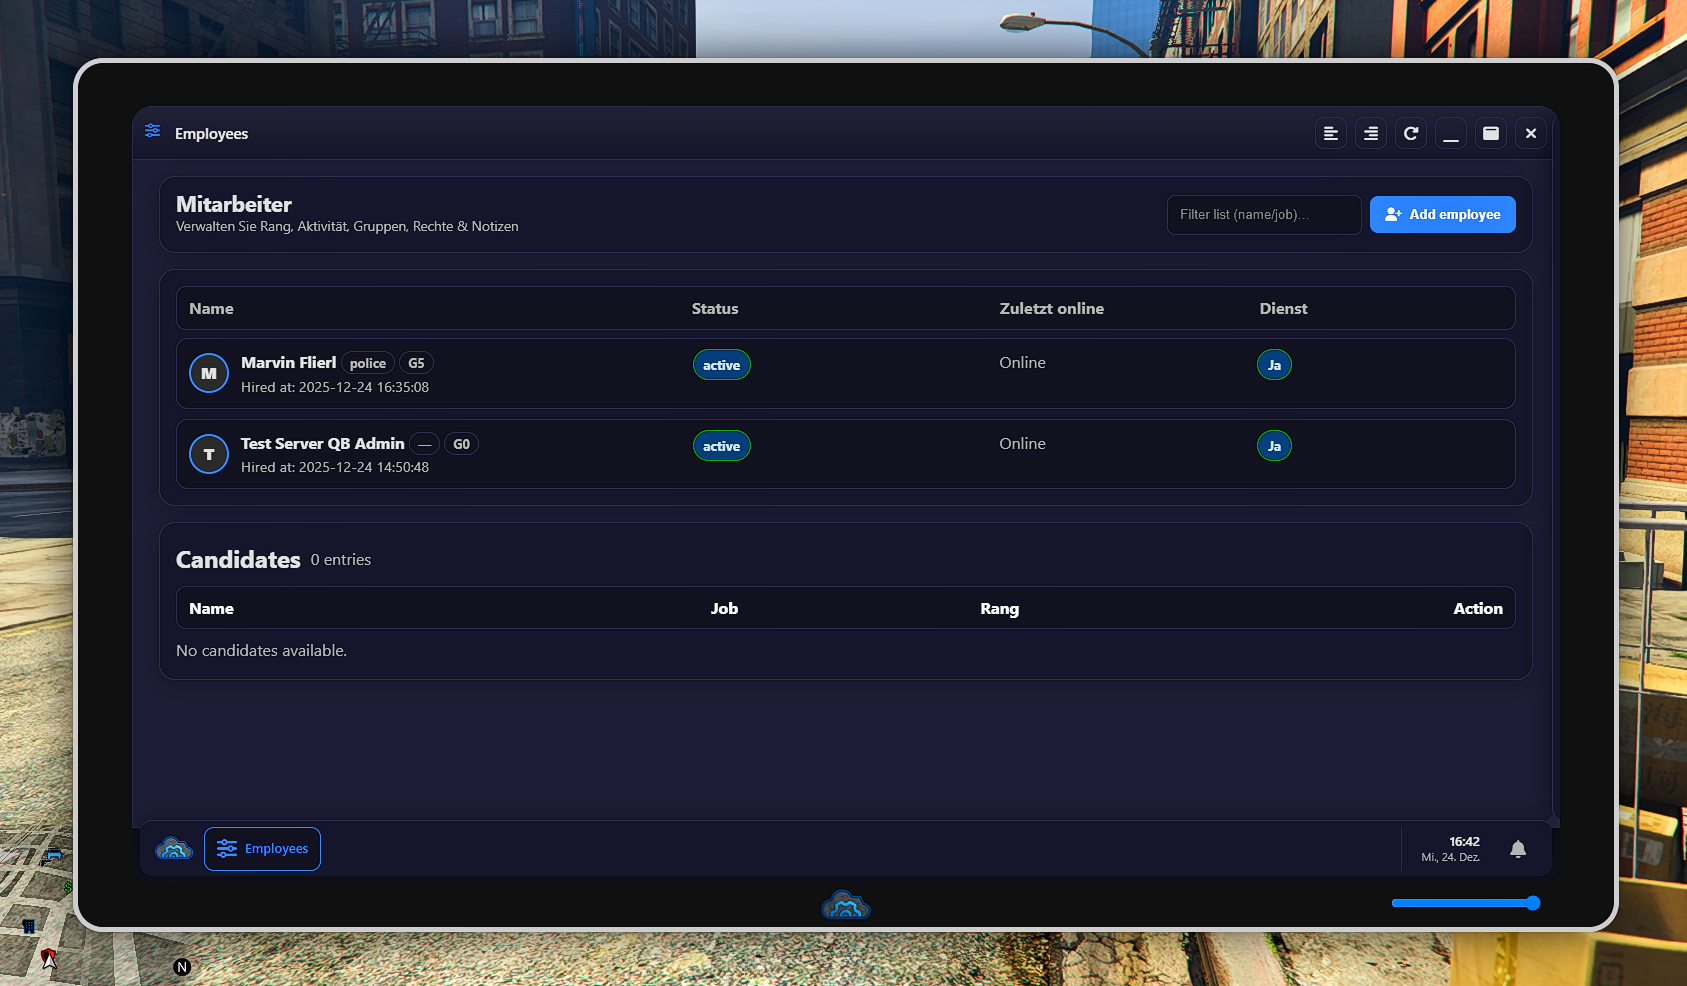The image size is (1687, 986).
Task: Open the notifications bell
Action: 1517,849
